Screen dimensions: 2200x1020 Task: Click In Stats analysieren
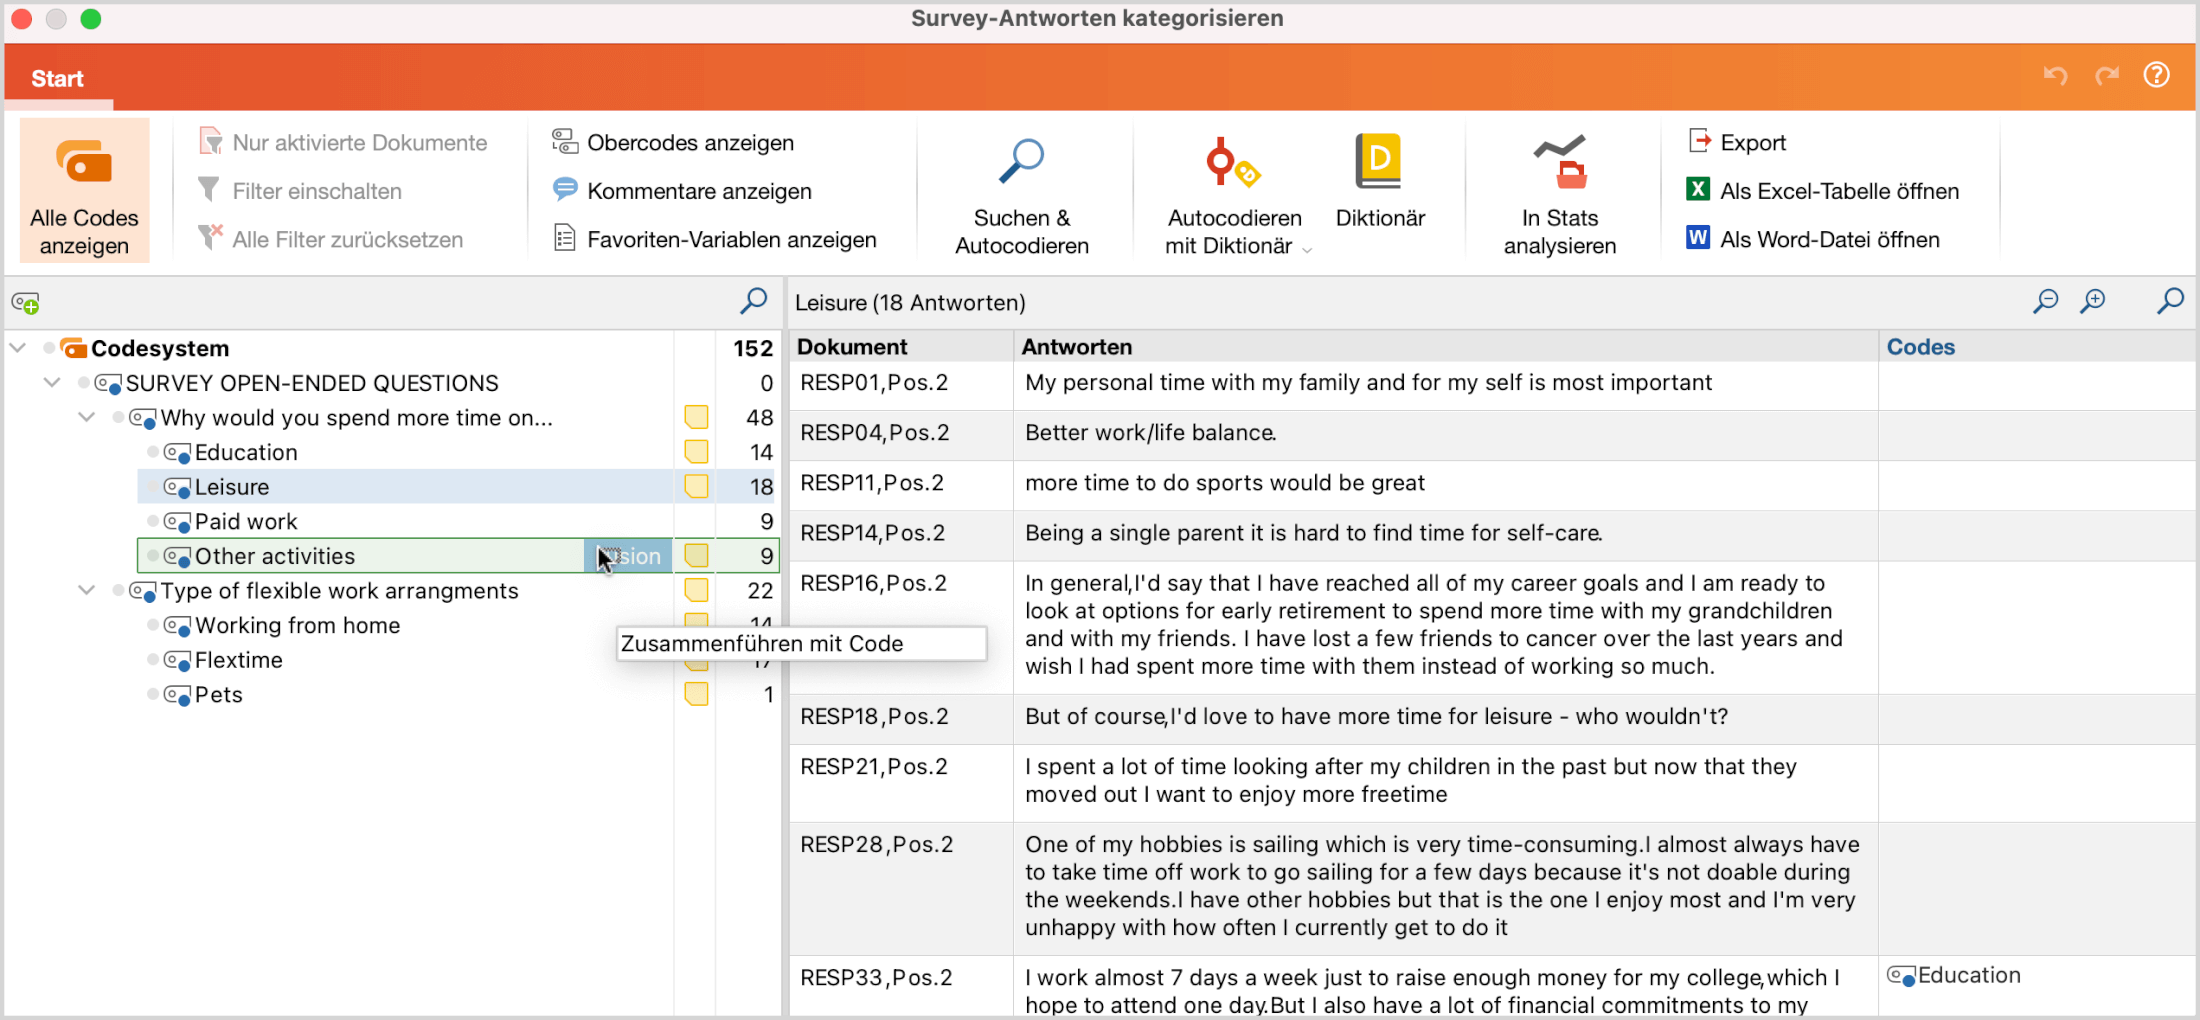tap(1559, 195)
